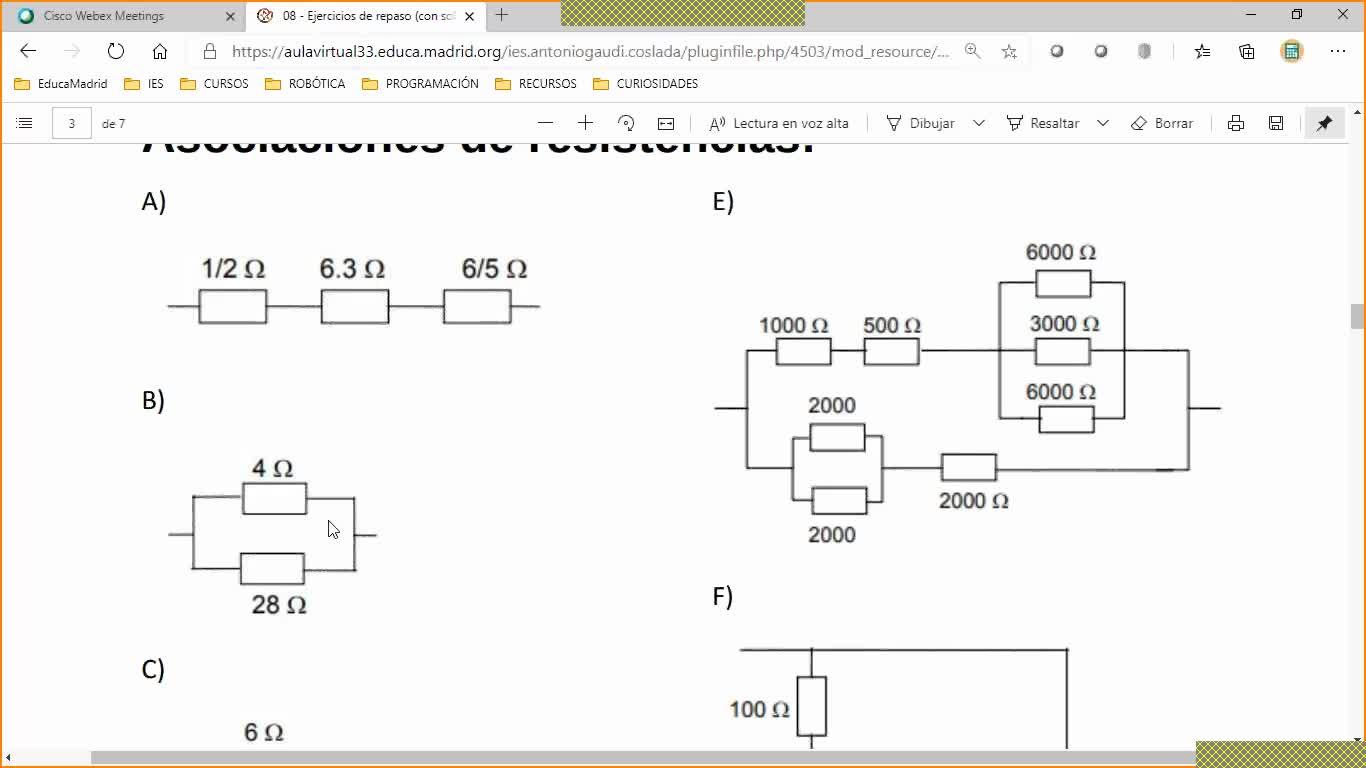
Task: Toggle the pin toolbar button
Action: 1324,123
